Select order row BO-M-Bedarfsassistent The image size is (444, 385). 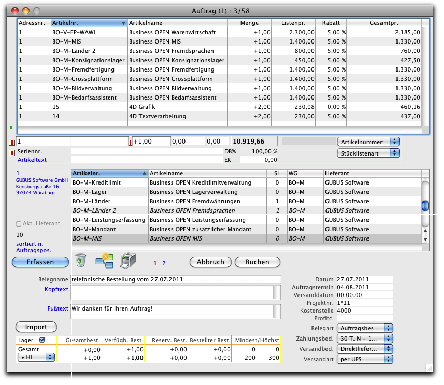click(220, 98)
